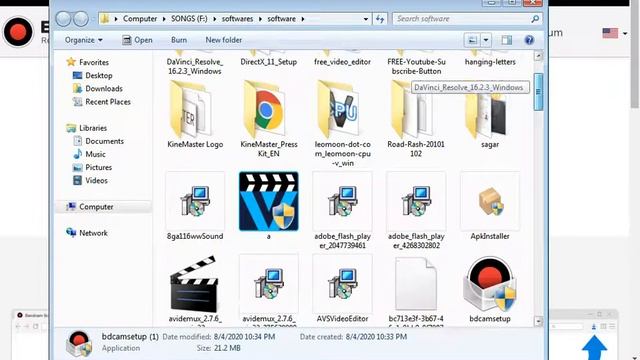Open the Explorer help icon
The width and height of the screenshot is (640, 360).
(x=529, y=40)
